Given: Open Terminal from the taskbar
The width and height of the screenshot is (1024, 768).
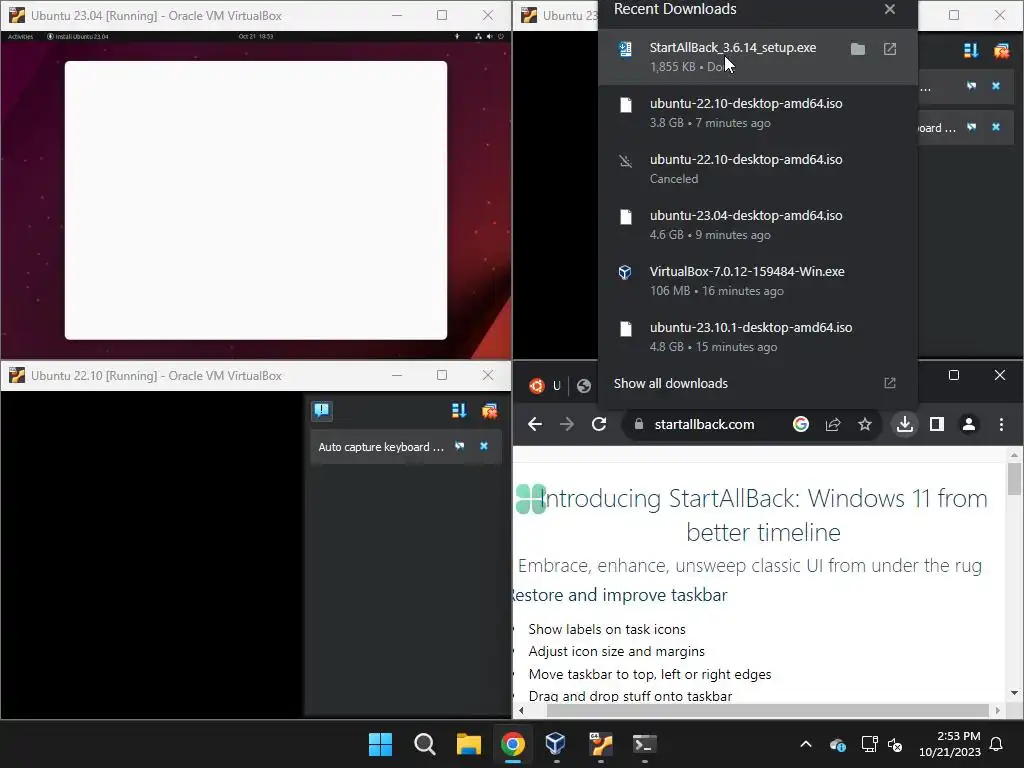Looking at the screenshot, I should click(x=645, y=744).
